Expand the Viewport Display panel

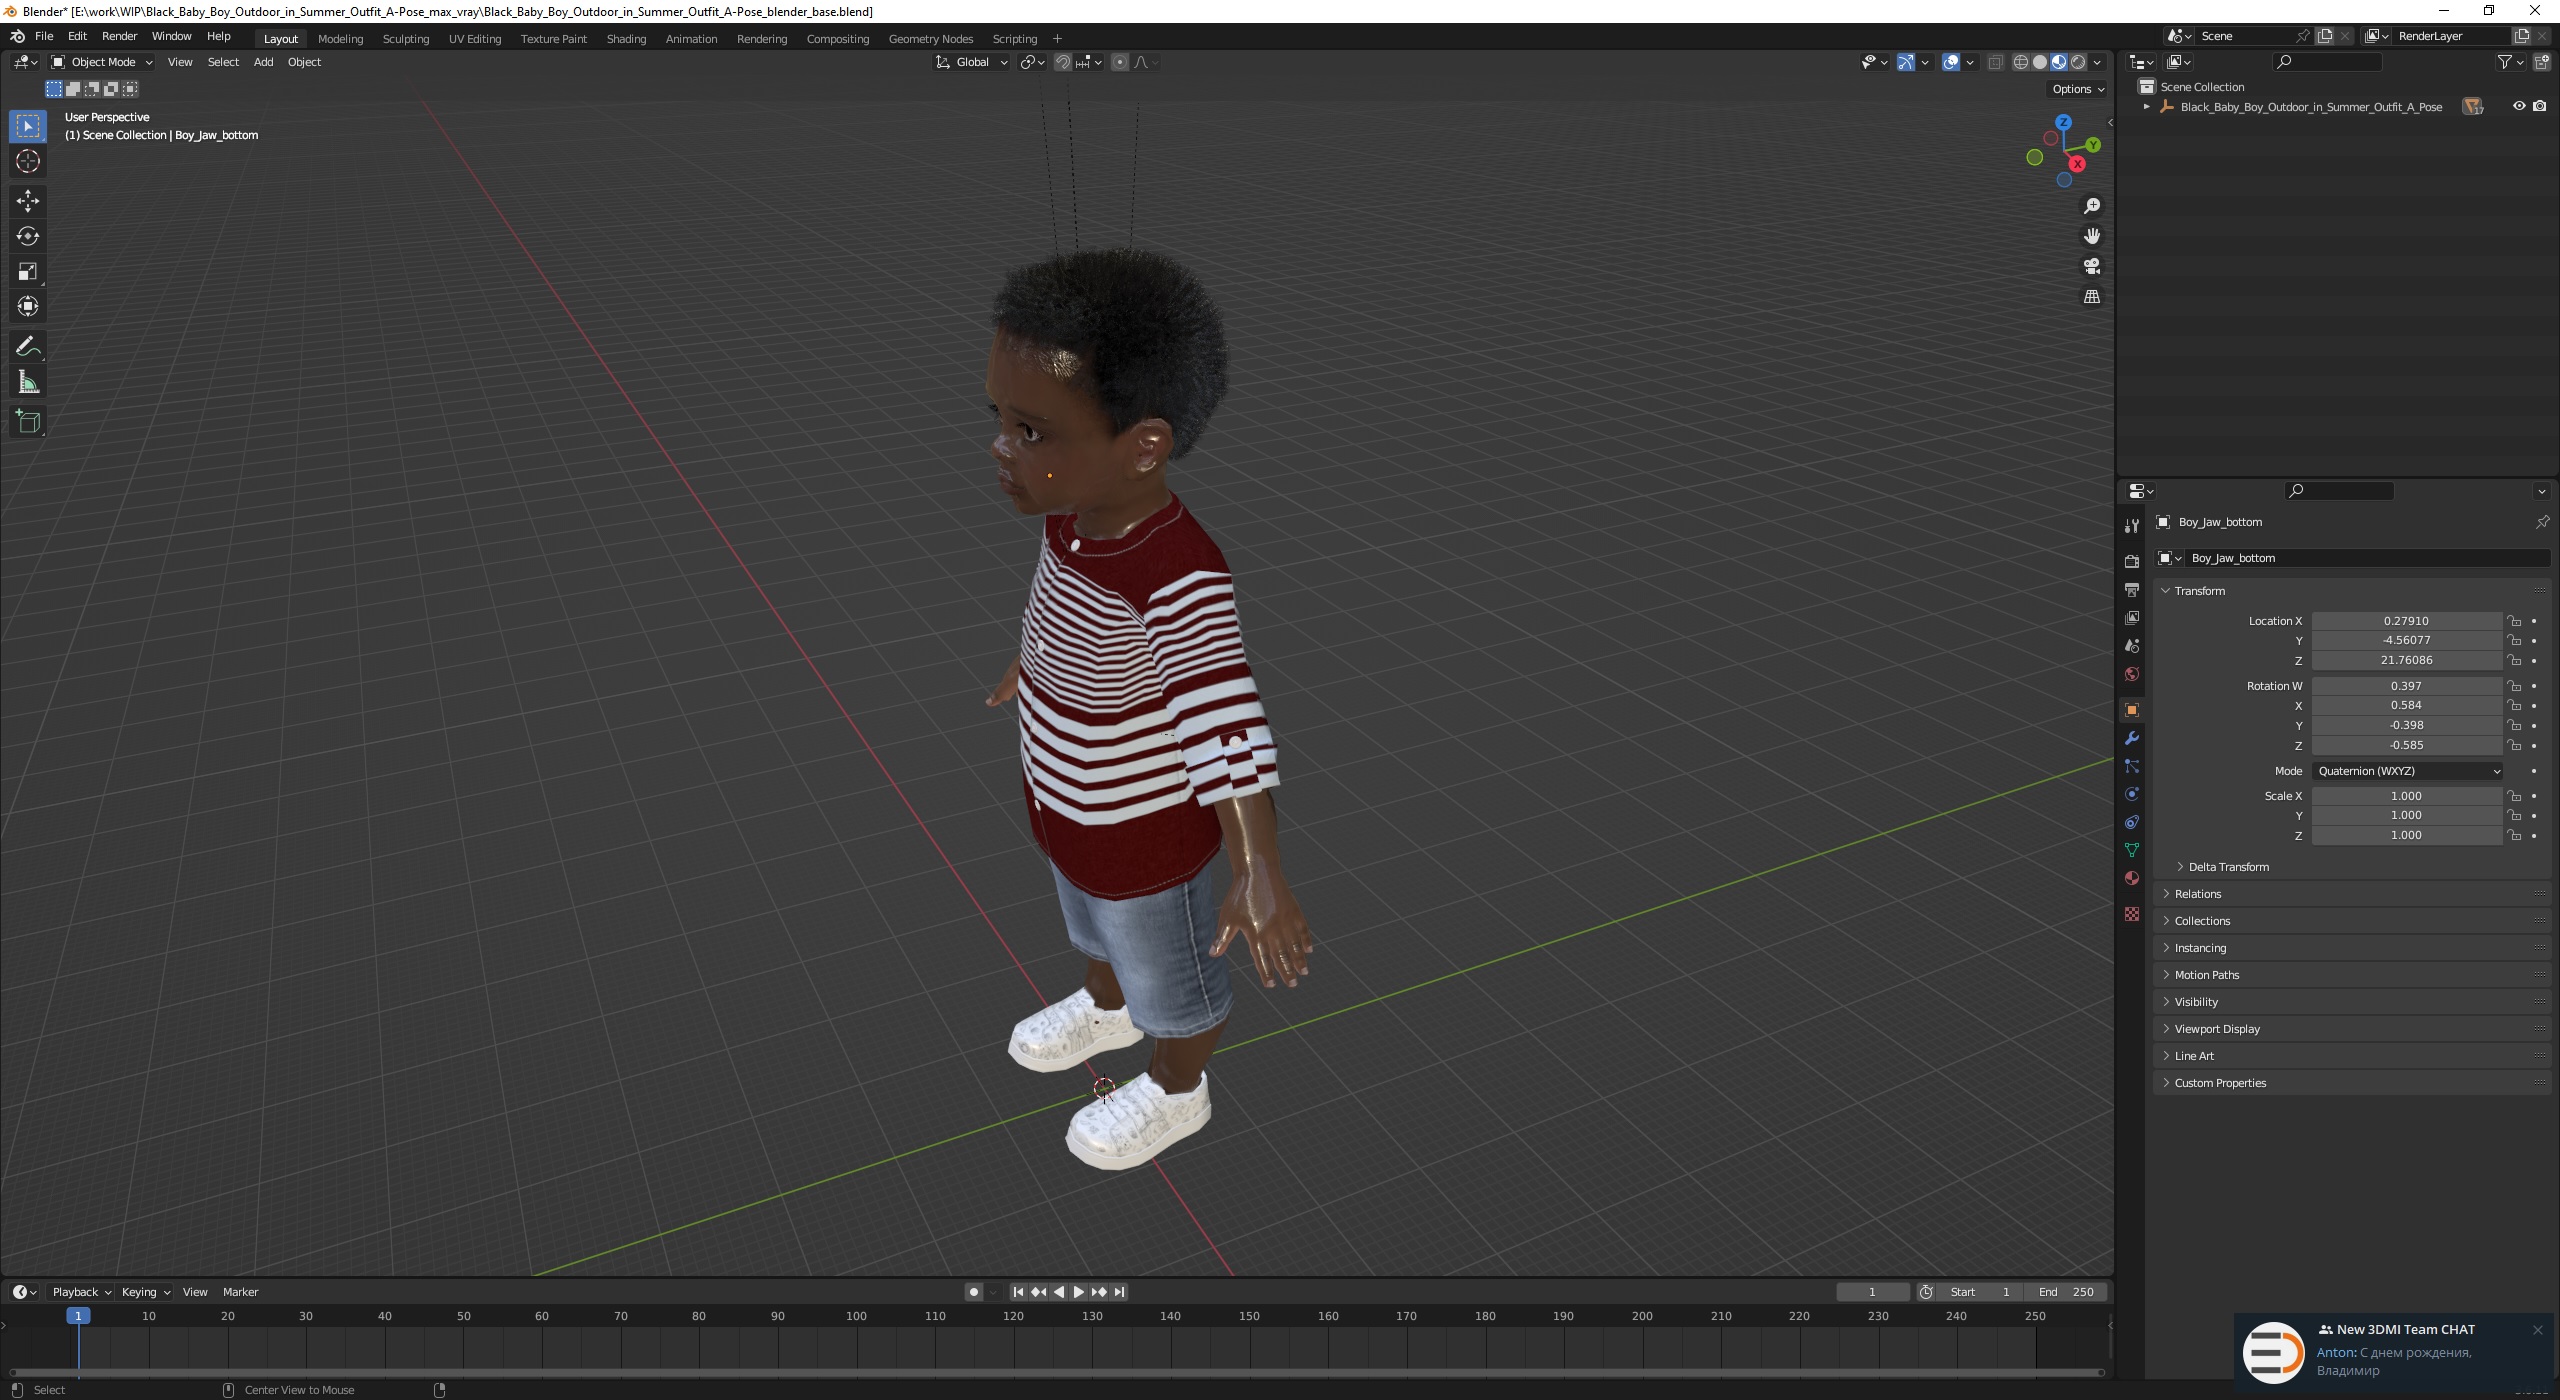point(2217,1029)
